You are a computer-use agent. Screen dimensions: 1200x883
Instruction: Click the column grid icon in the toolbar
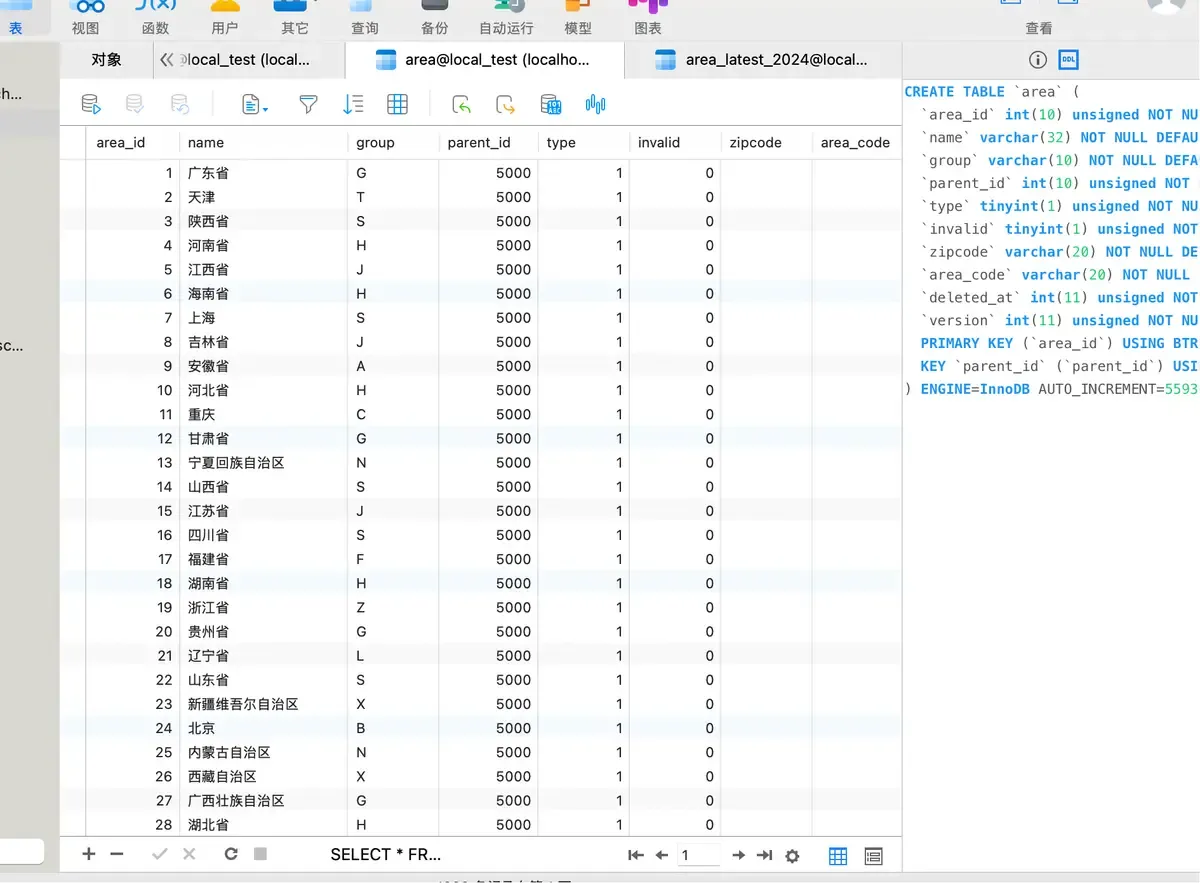tap(397, 104)
